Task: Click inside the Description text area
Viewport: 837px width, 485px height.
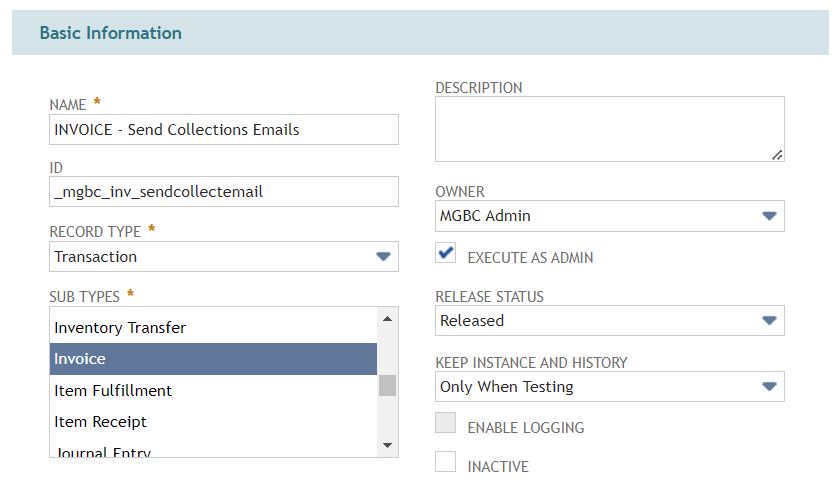Action: (x=610, y=129)
